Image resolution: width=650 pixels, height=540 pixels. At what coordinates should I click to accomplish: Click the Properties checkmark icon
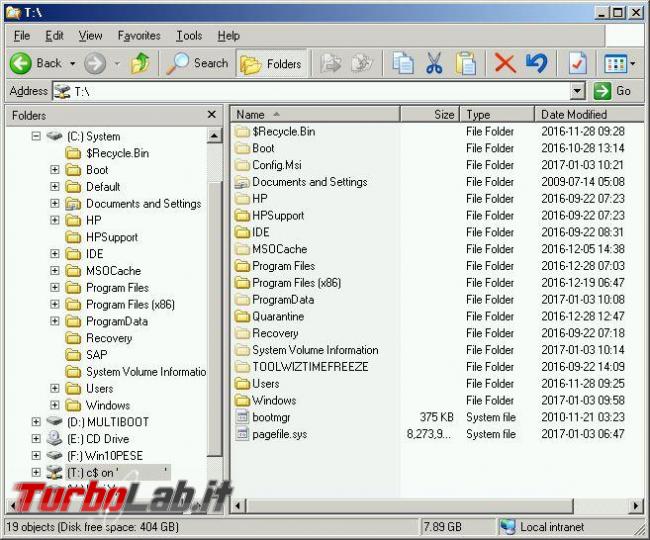577,63
